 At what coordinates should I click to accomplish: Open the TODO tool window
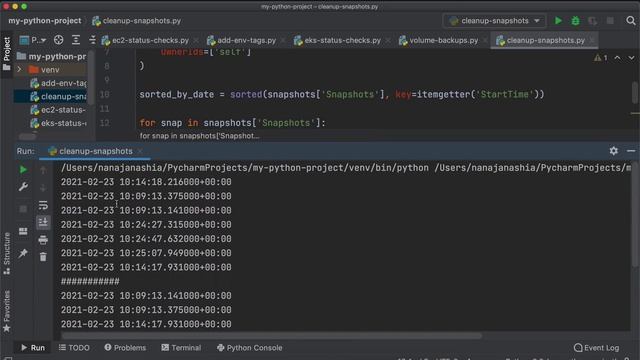(x=74, y=348)
